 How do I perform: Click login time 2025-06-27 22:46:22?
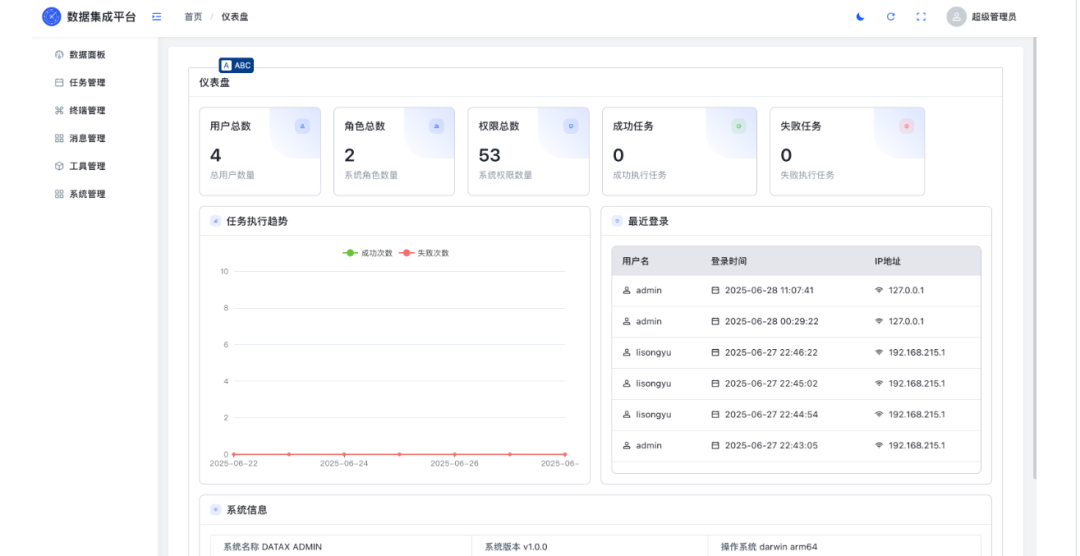771,352
